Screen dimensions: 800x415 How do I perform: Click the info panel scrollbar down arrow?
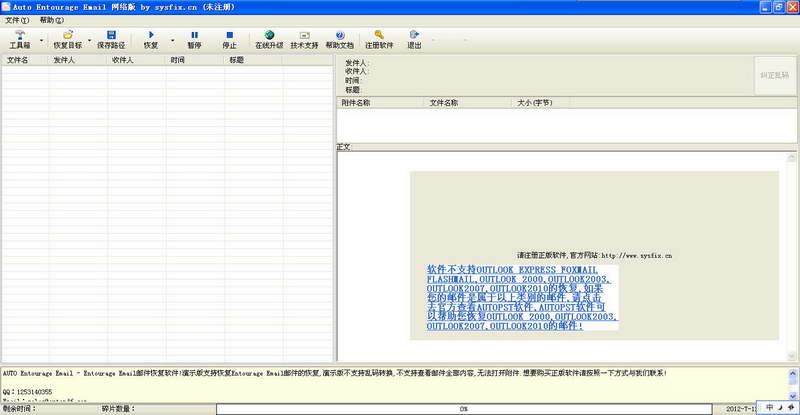point(792,396)
